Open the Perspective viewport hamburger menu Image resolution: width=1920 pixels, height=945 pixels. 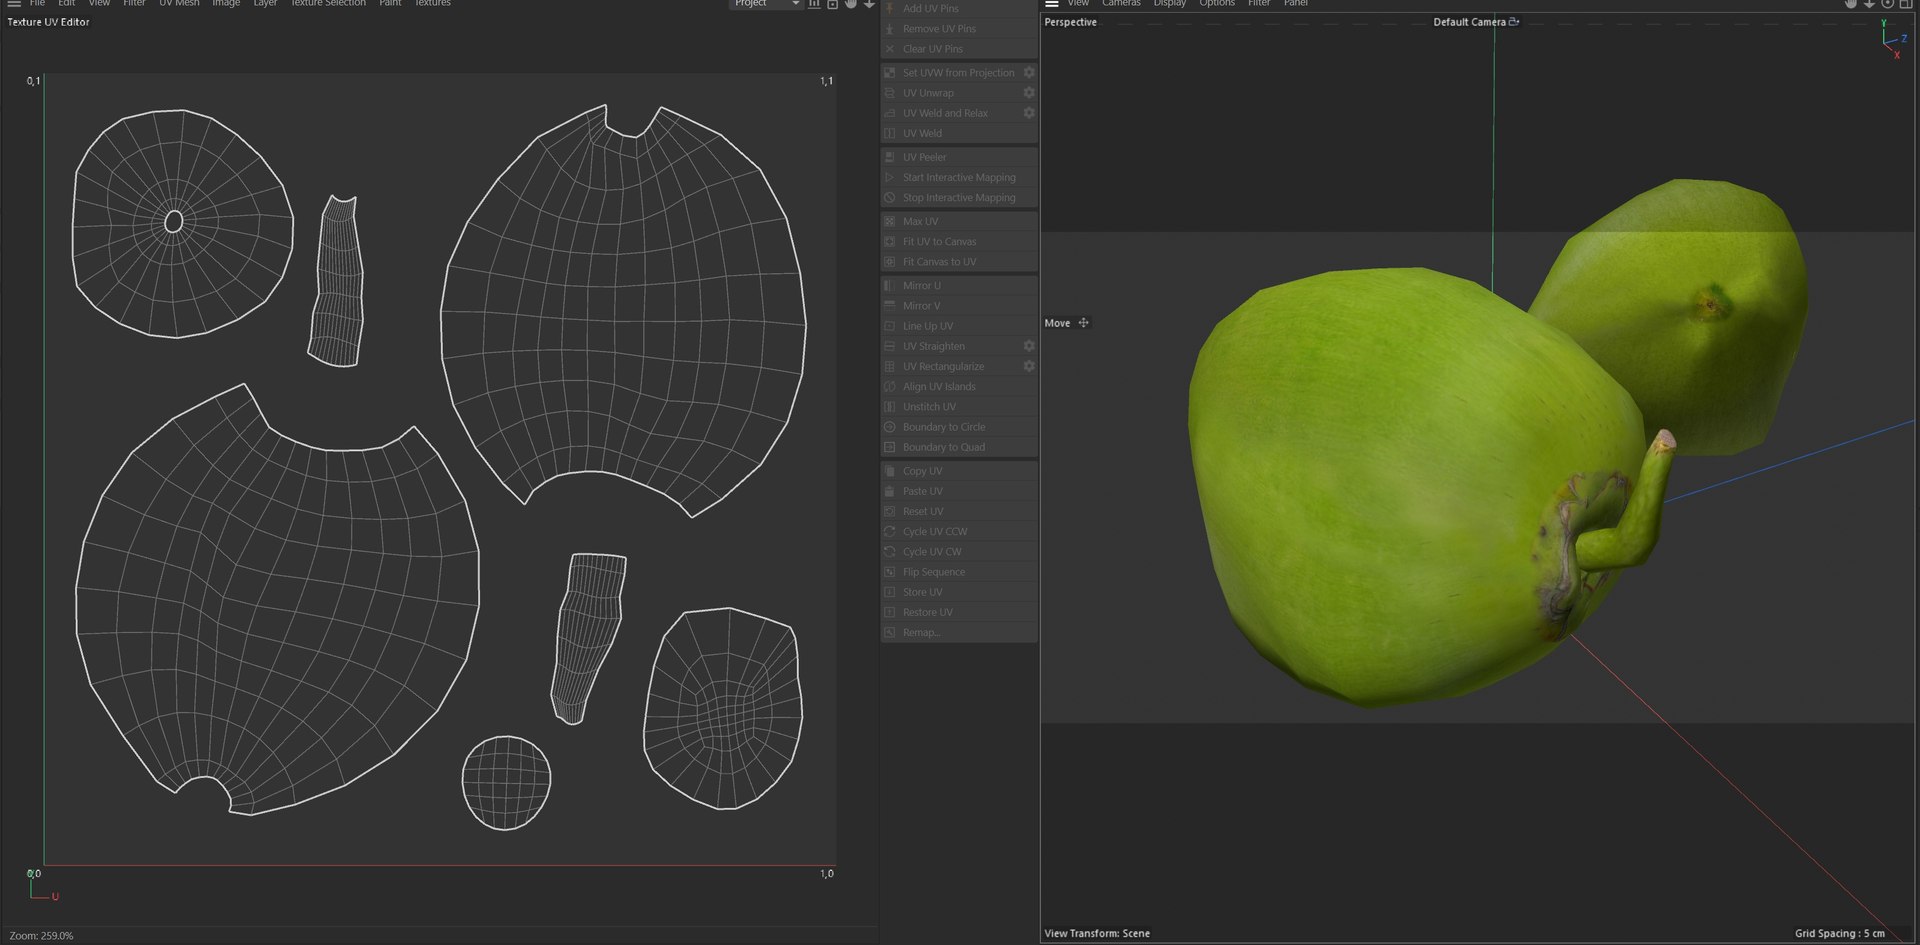pos(1051,4)
